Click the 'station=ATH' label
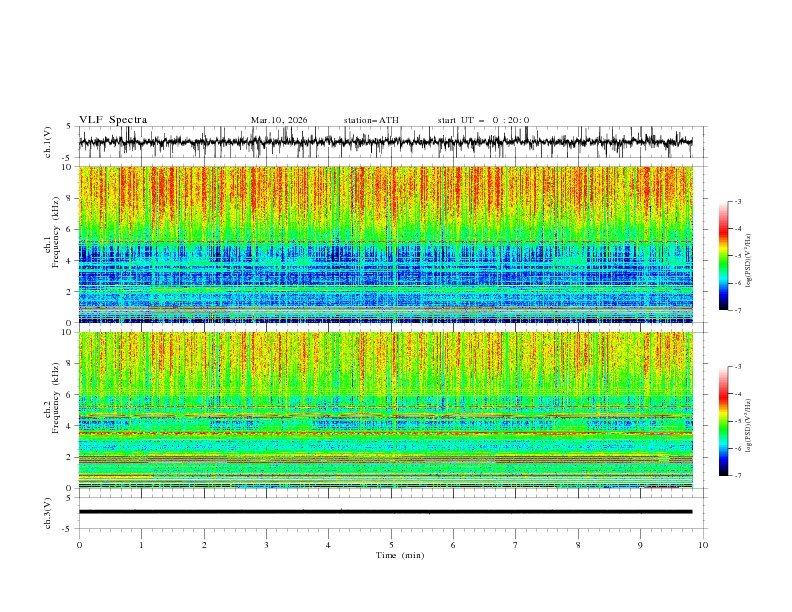 click(371, 120)
